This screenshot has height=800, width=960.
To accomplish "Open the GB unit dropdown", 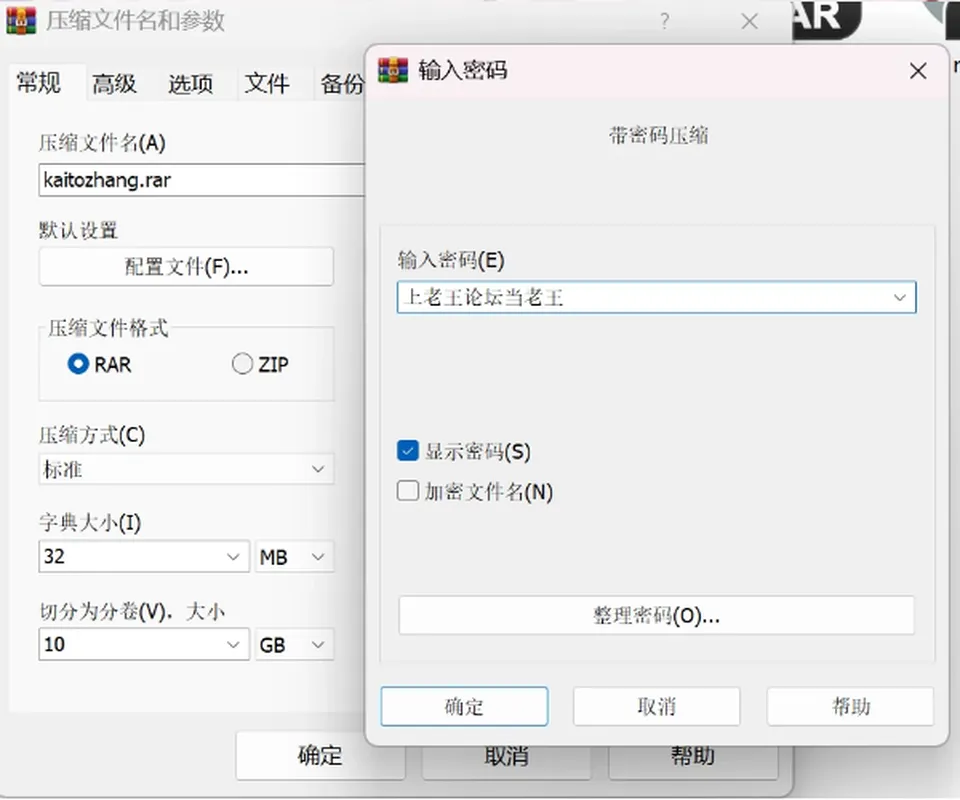I will tap(294, 644).
